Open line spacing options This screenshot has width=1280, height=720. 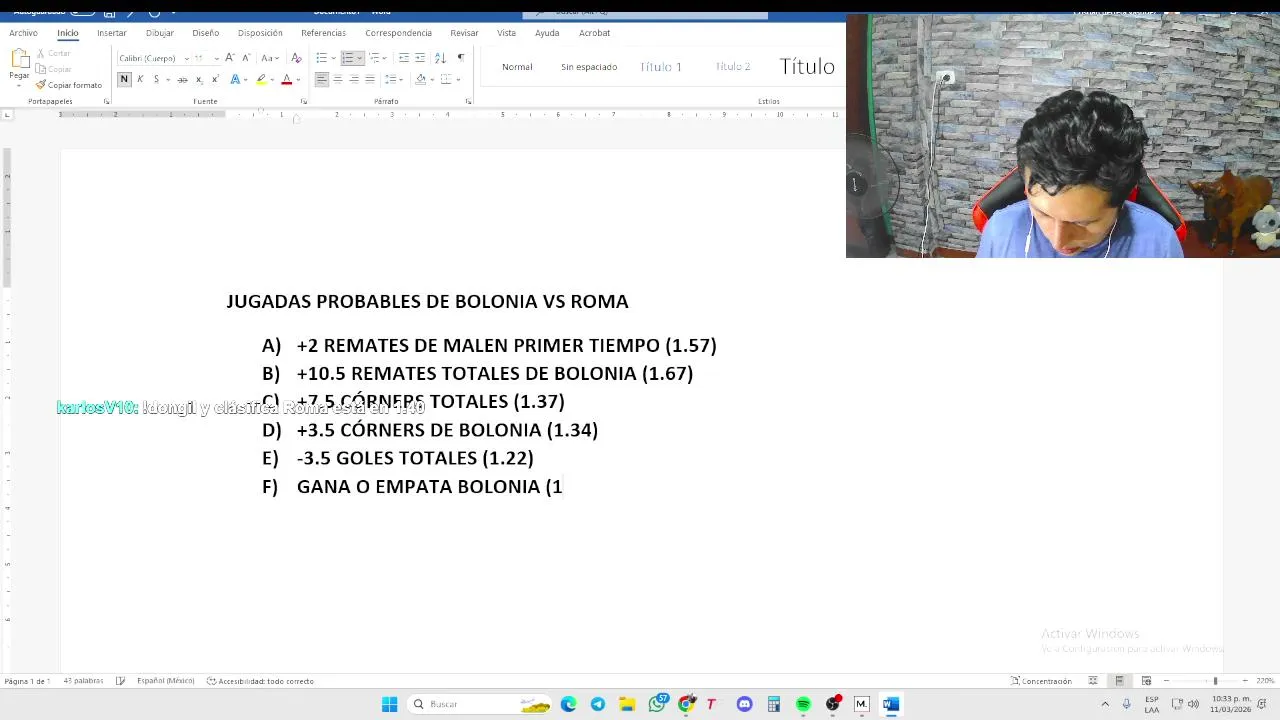394,79
